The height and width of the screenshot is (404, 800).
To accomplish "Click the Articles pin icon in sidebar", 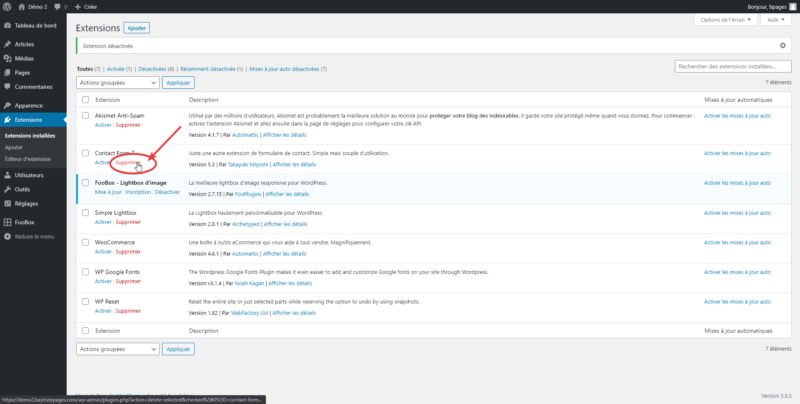I will coord(8,45).
